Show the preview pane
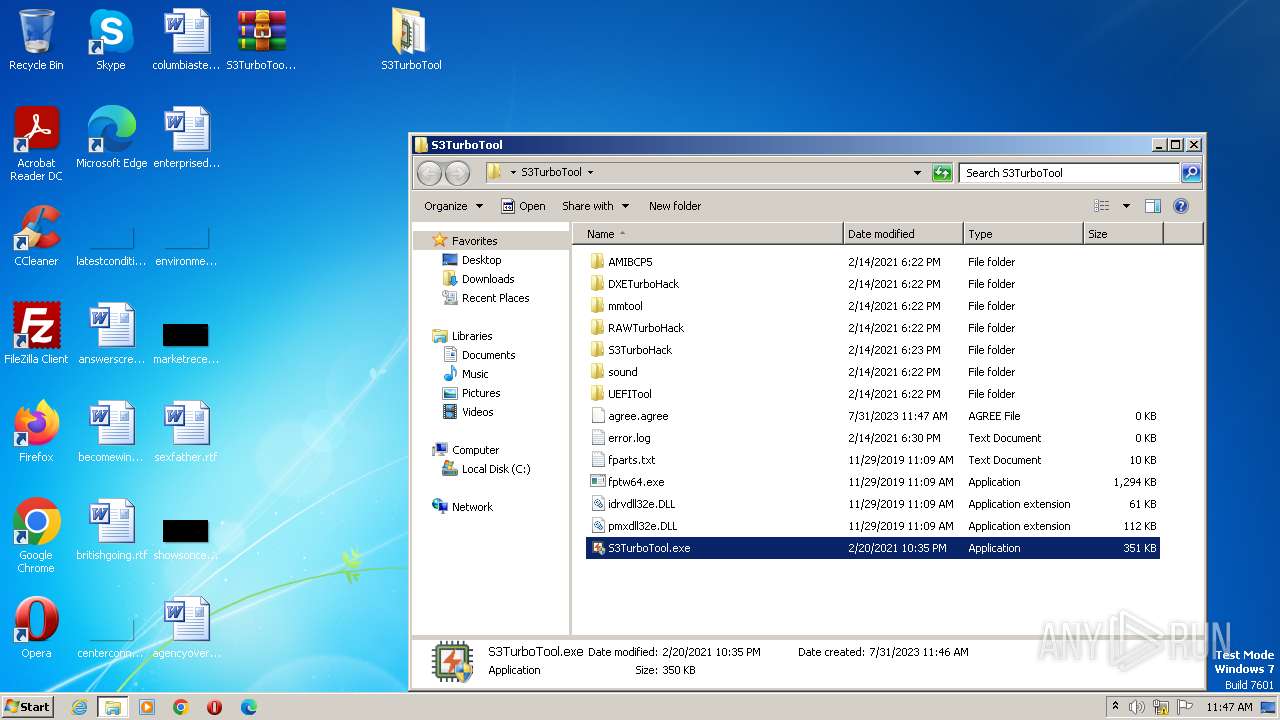 point(1152,206)
